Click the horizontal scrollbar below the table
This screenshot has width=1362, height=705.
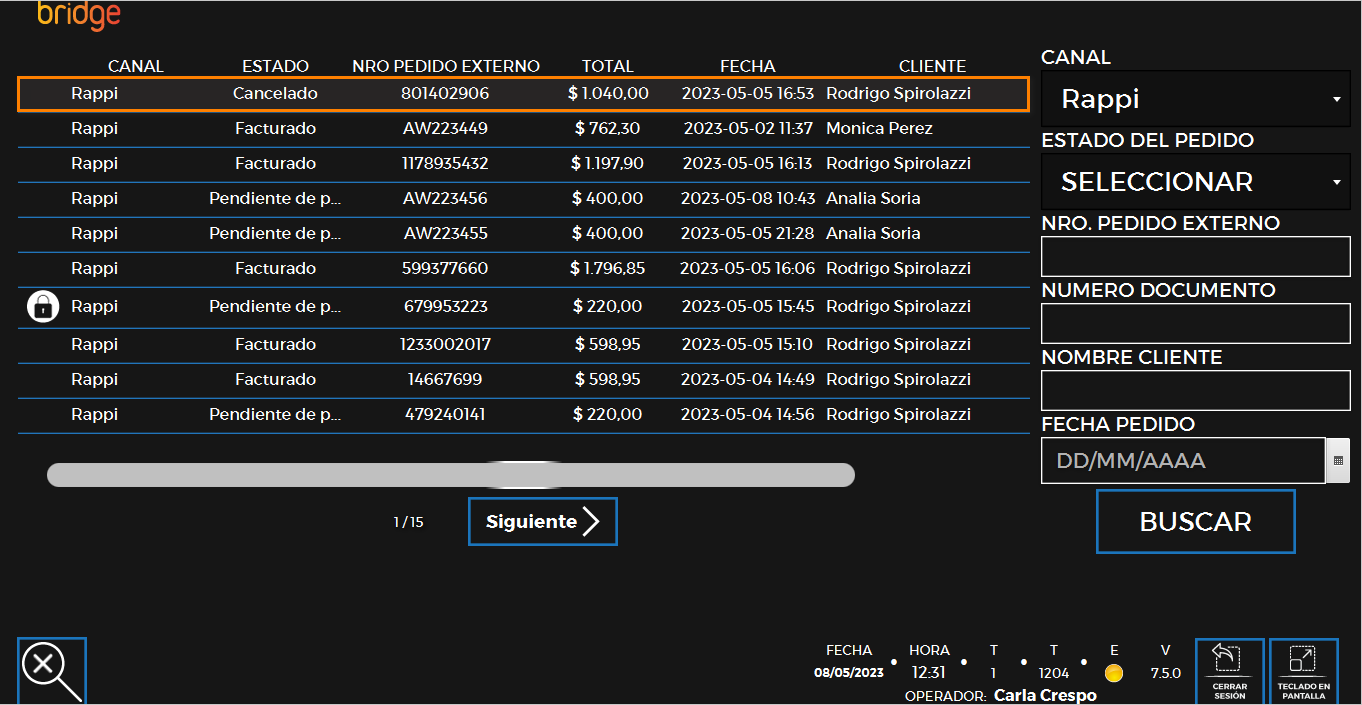[451, 475]
